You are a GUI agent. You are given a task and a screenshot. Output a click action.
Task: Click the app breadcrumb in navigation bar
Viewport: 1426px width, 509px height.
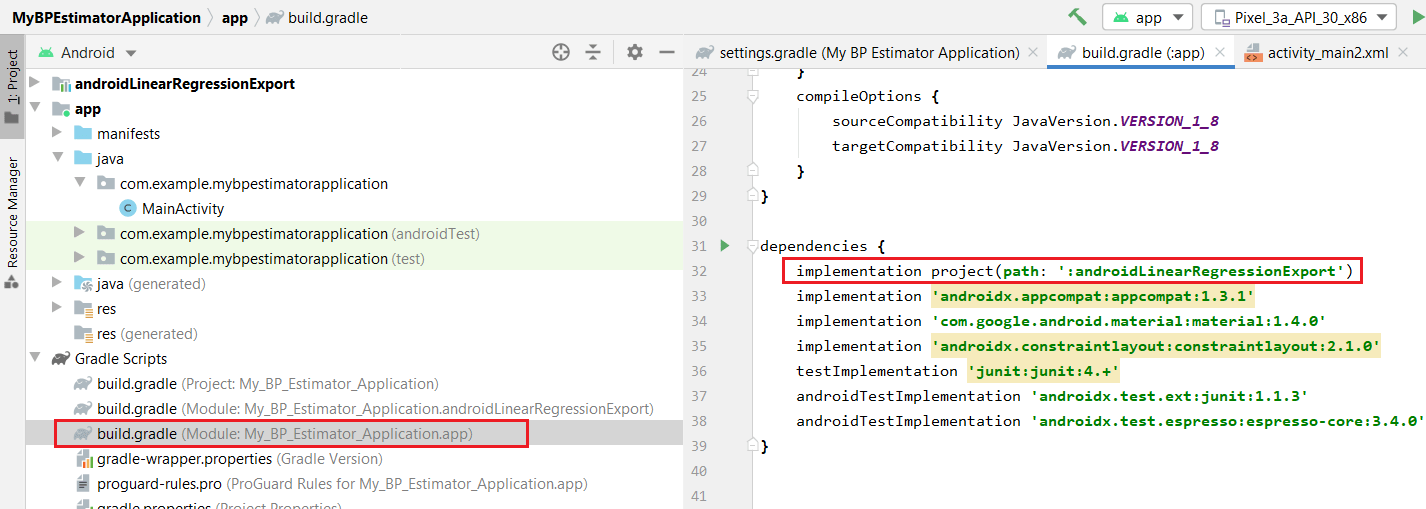(234, 18)
